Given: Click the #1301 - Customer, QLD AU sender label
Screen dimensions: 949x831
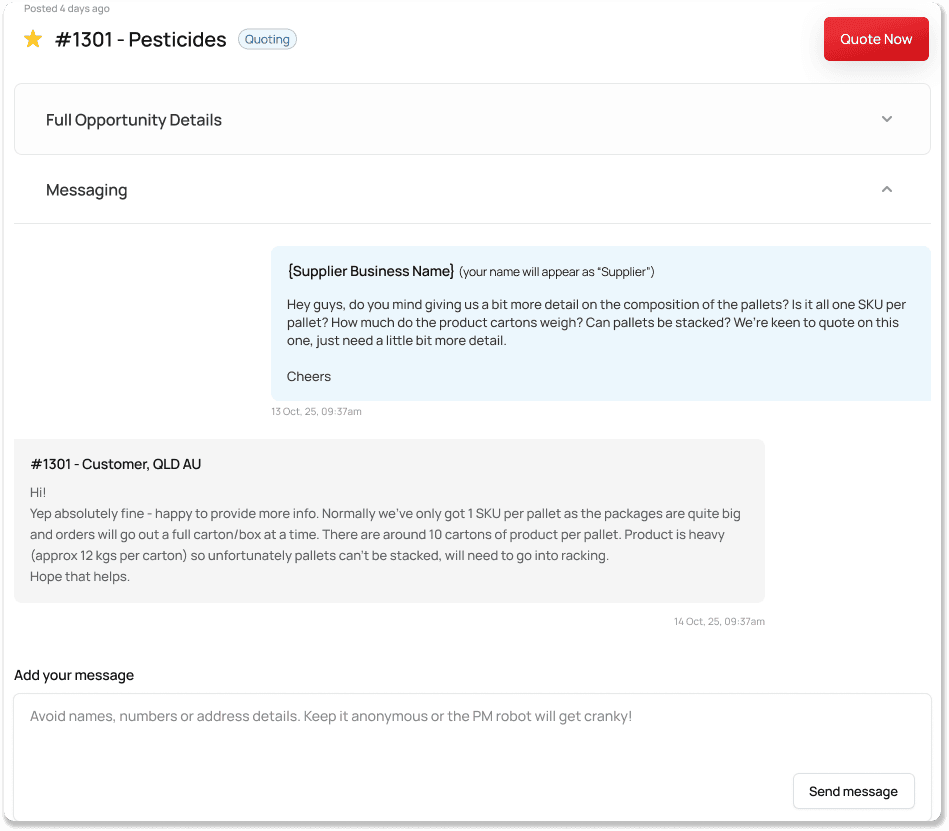Looking at the screenshot, I should (x=116, y=464).
